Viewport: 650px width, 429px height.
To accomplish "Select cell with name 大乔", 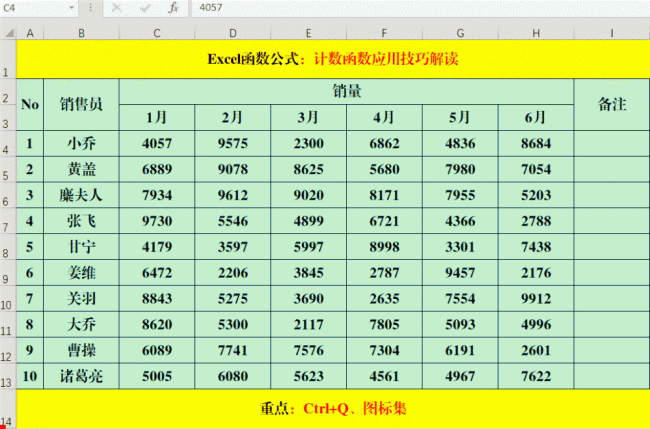I will click(81, 325).
